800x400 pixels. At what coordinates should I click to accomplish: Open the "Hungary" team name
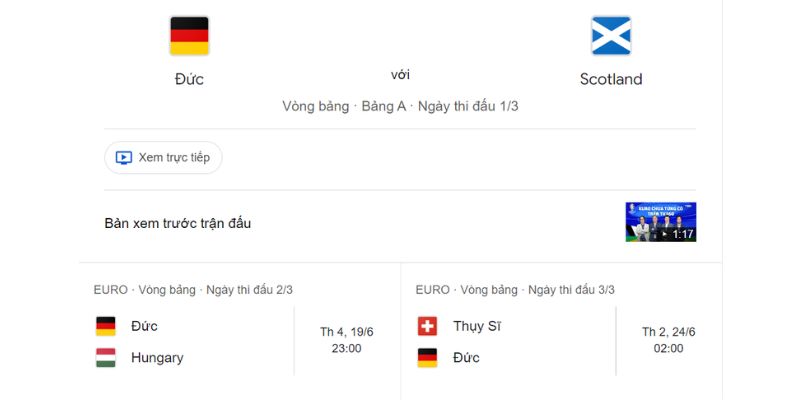click(x=157, y=357)
